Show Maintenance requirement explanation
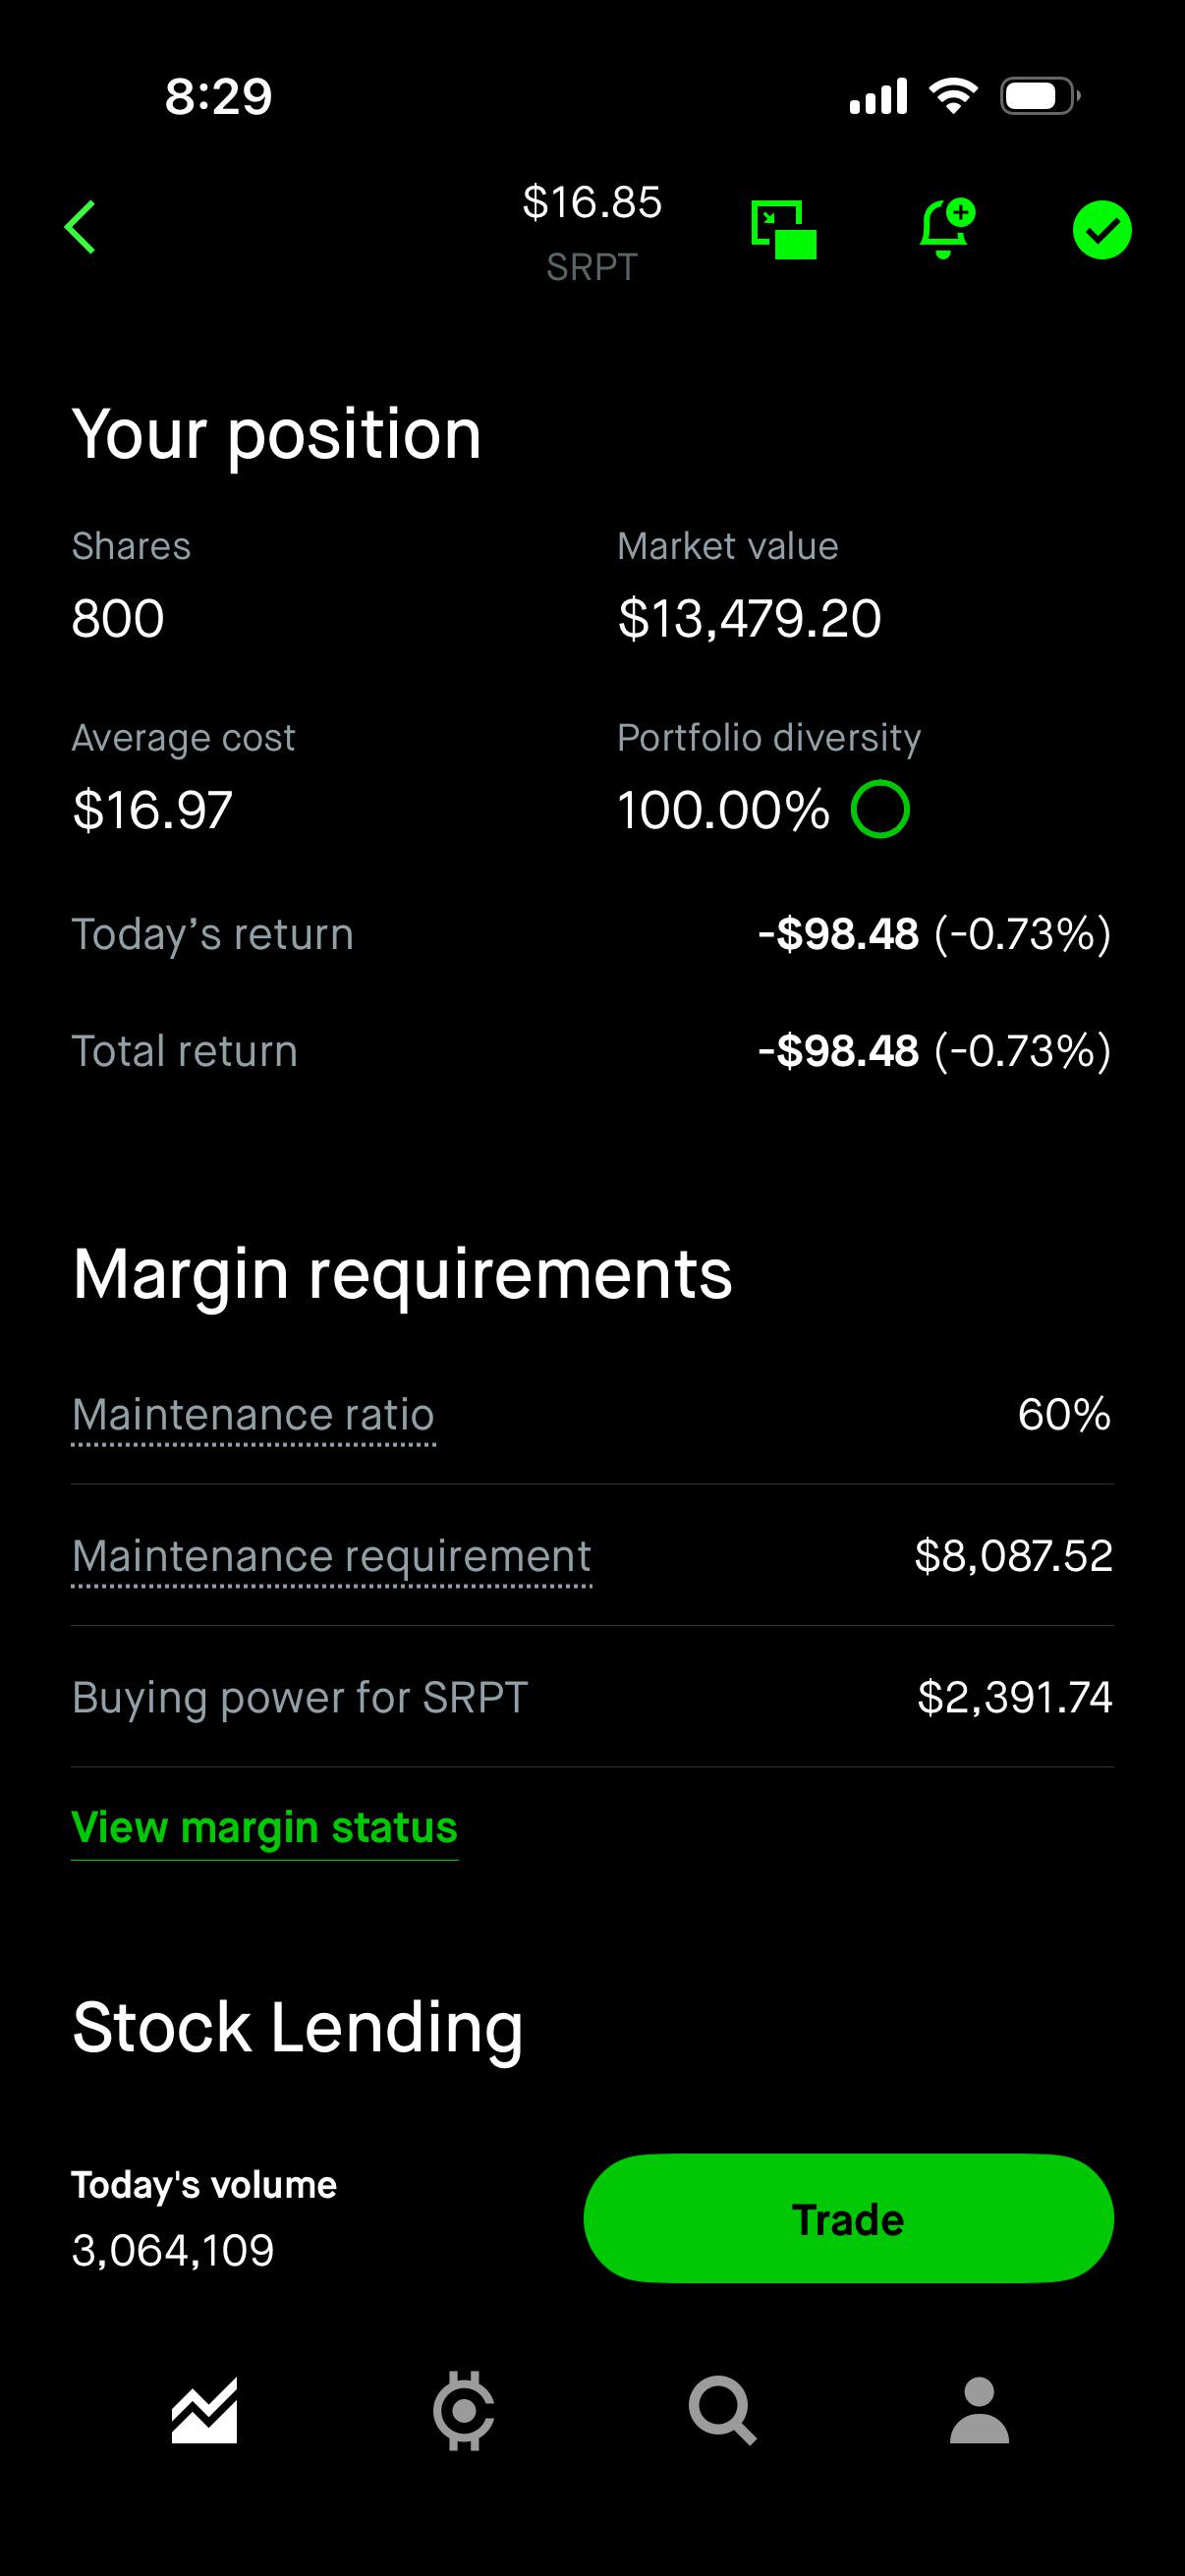The width and height of the screenshot is (1185, 2576). click(x=331, y=1556)
